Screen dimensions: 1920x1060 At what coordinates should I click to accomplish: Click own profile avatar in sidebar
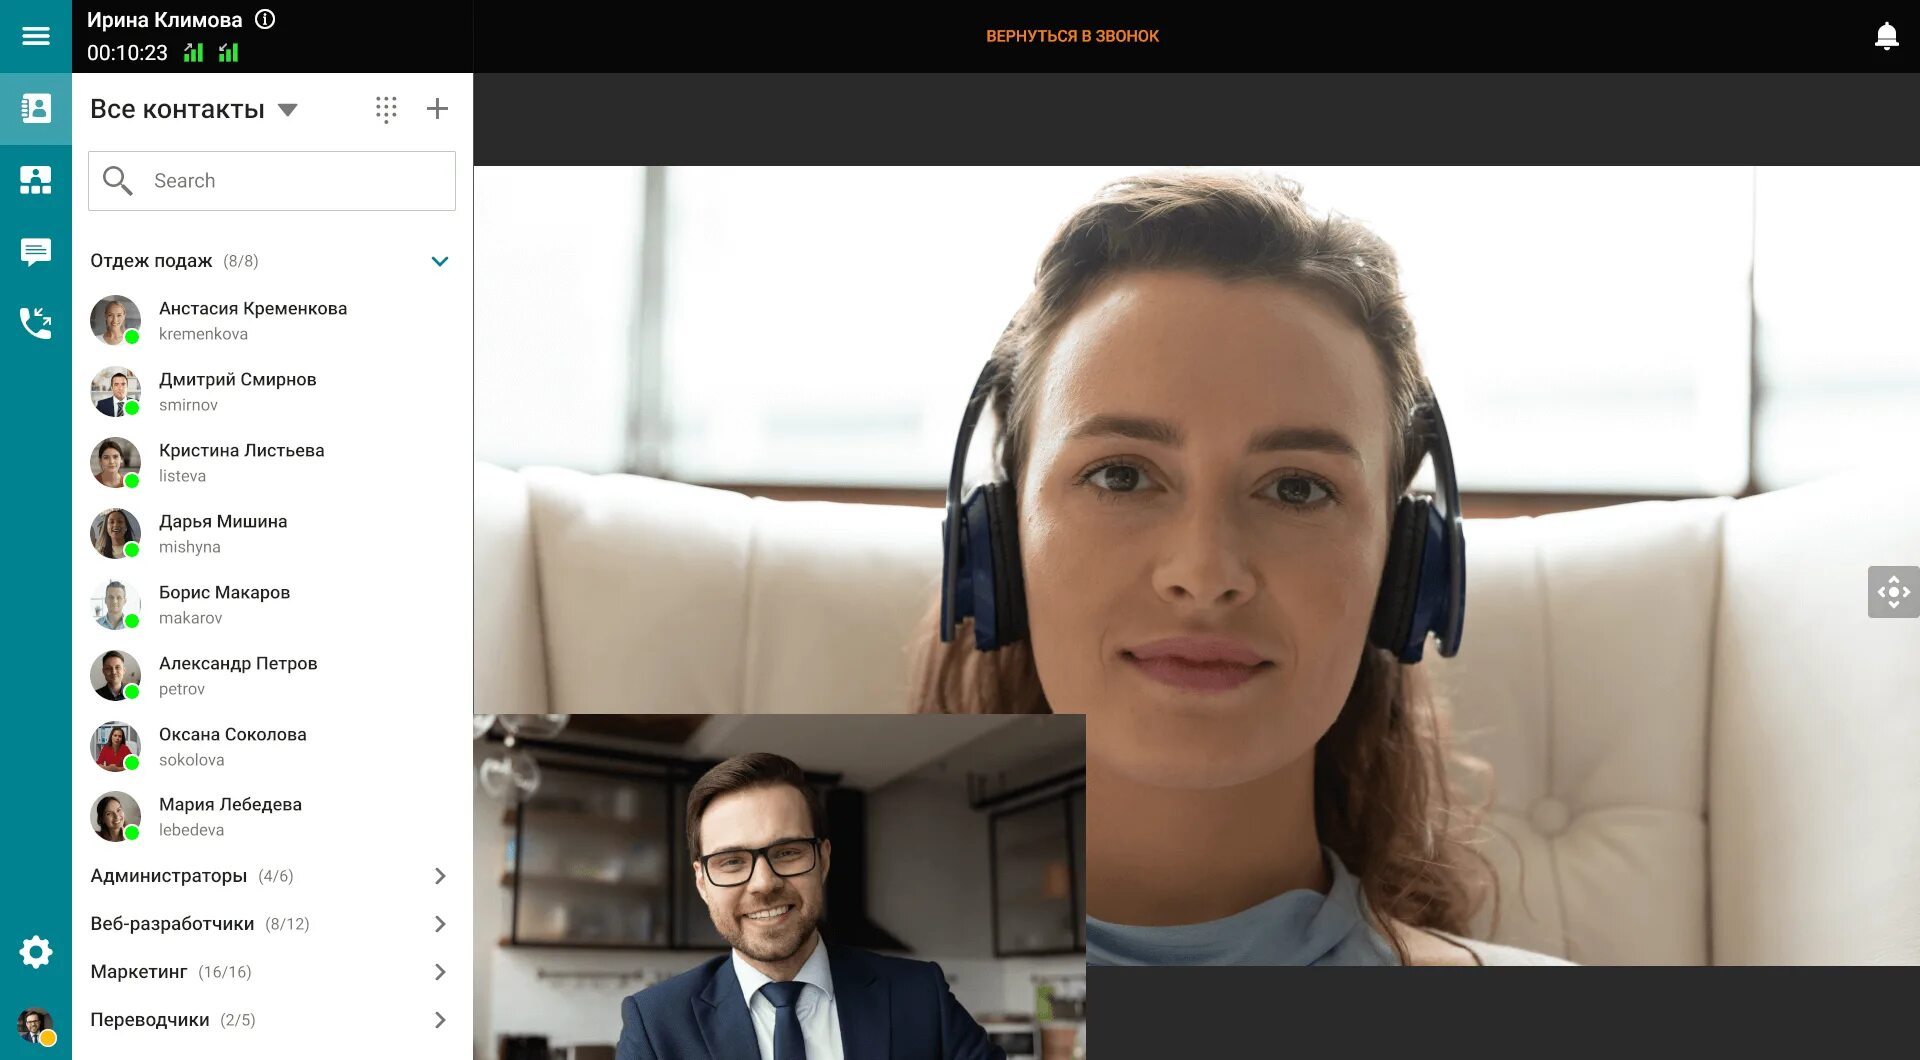tap(36, 1027)
